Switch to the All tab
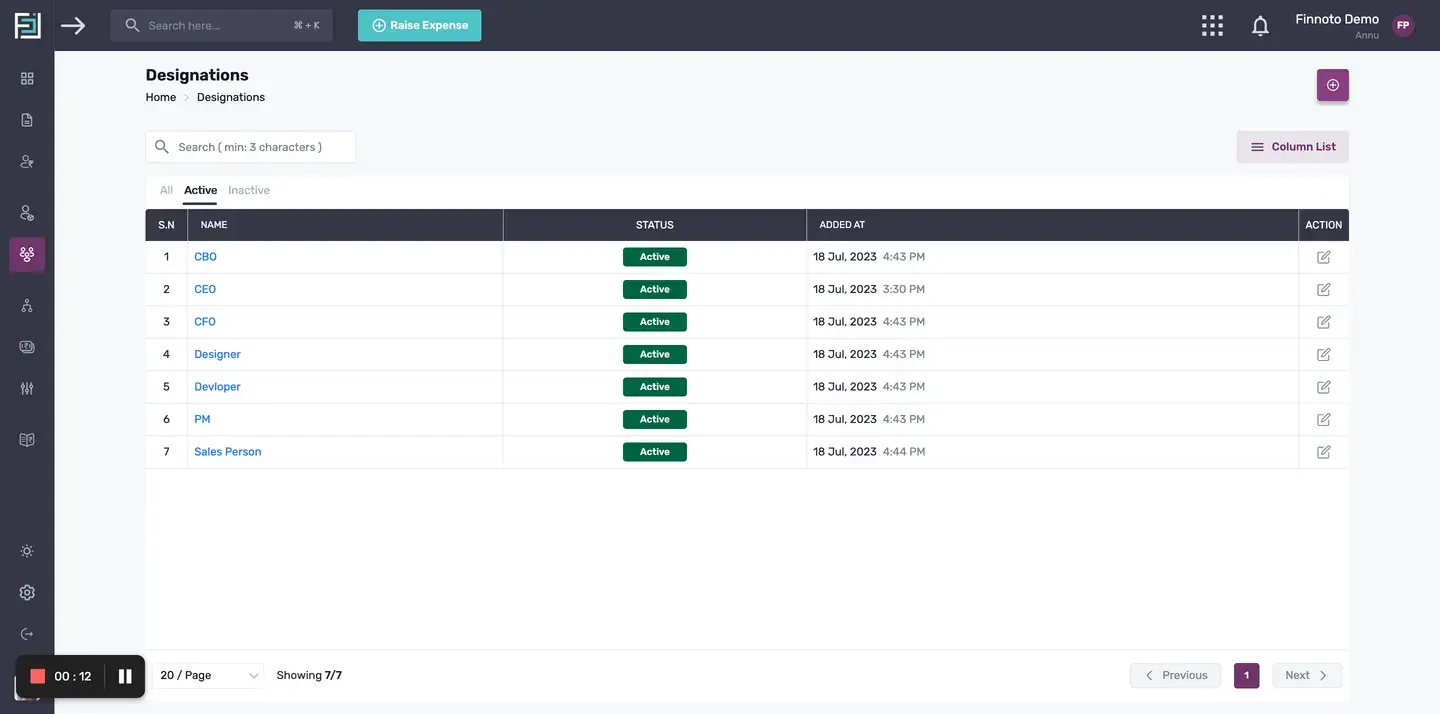The width and height of the screenshot is (1440, 714). pyautogui.click(x=166, y=190)
